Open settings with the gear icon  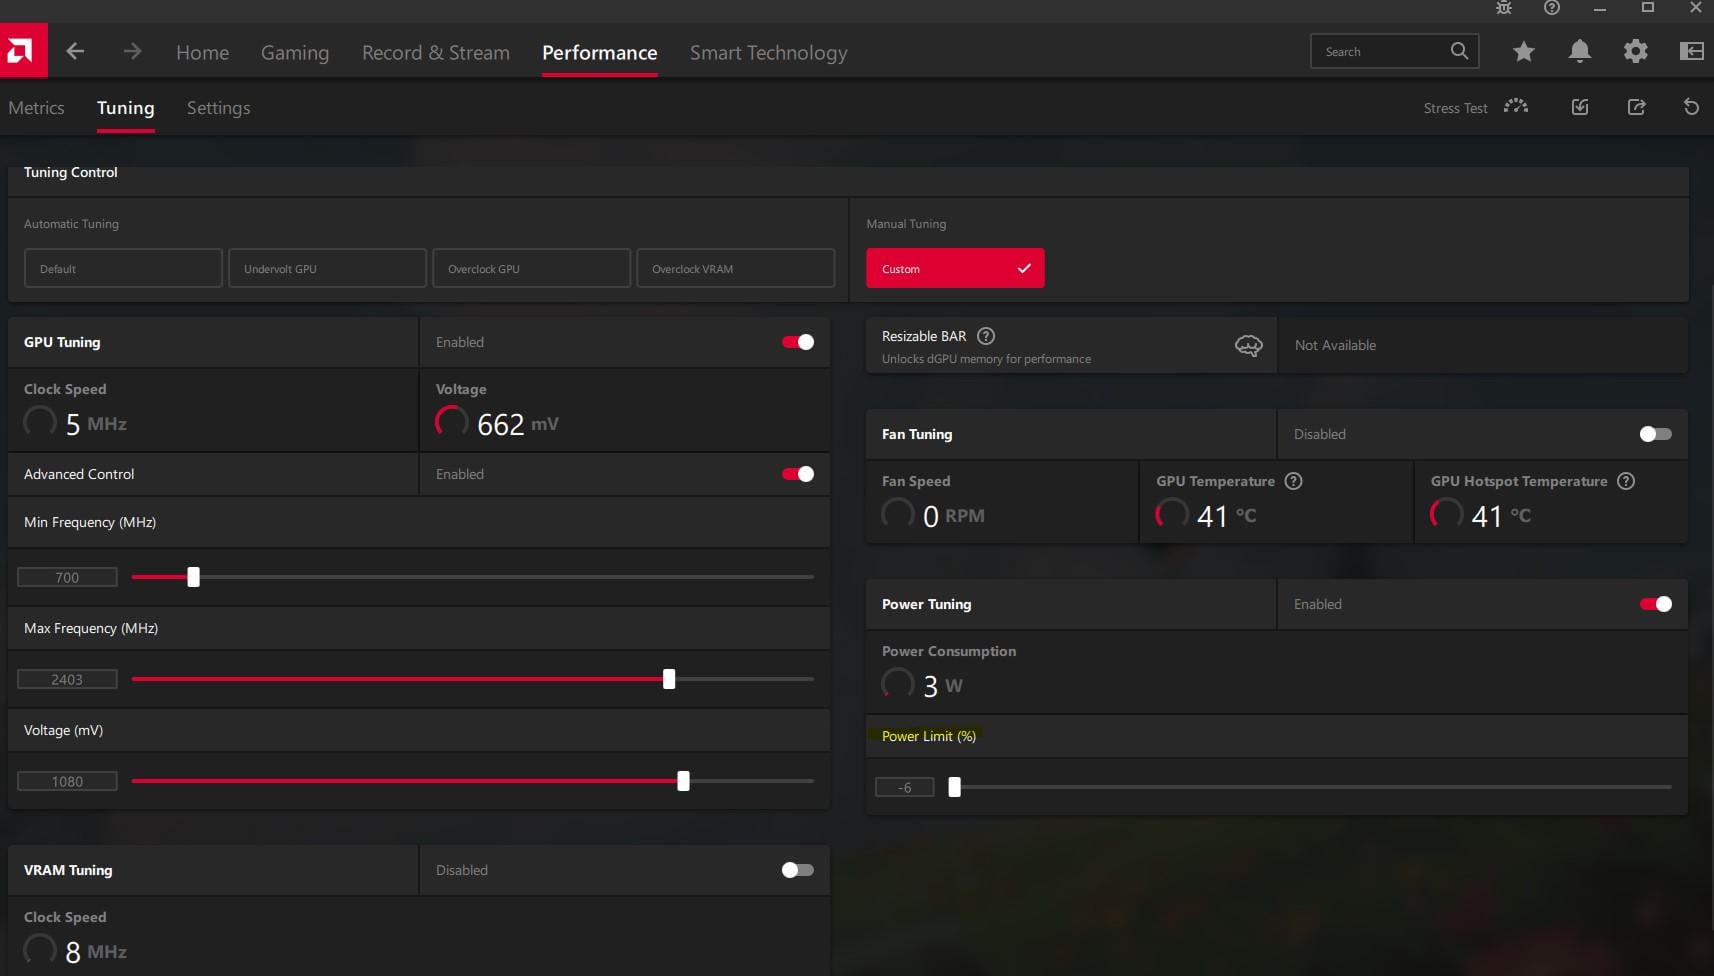(1636, 51)
